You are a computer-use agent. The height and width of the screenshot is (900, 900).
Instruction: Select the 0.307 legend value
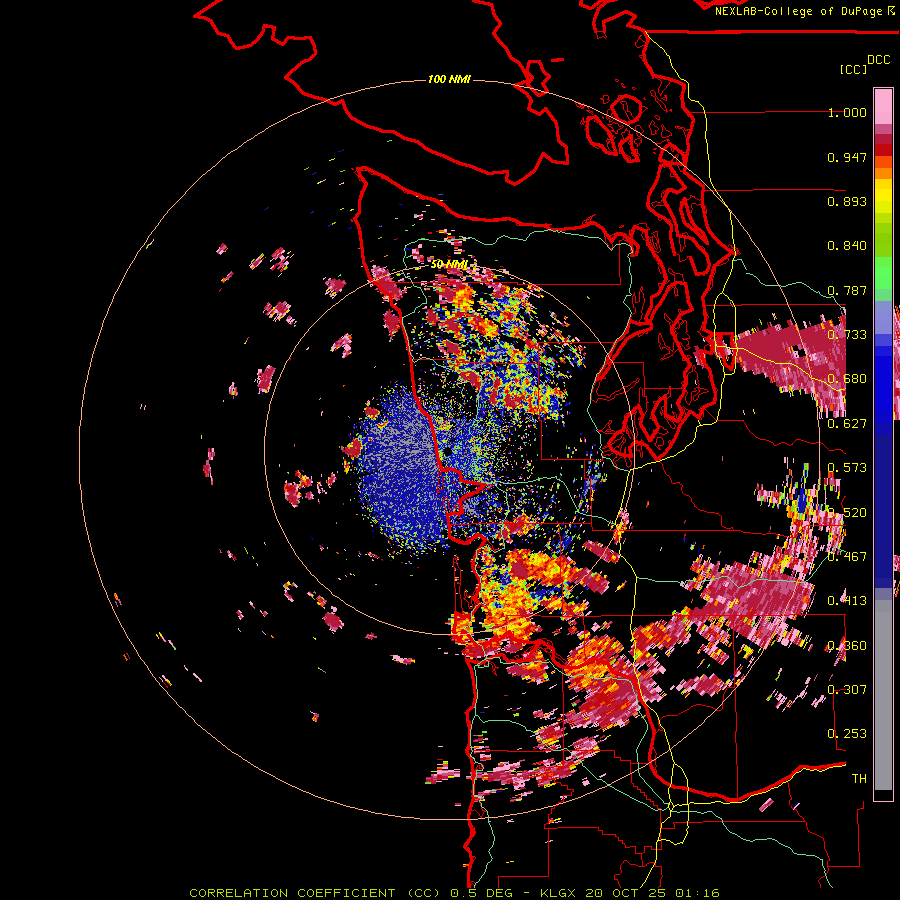847,690
